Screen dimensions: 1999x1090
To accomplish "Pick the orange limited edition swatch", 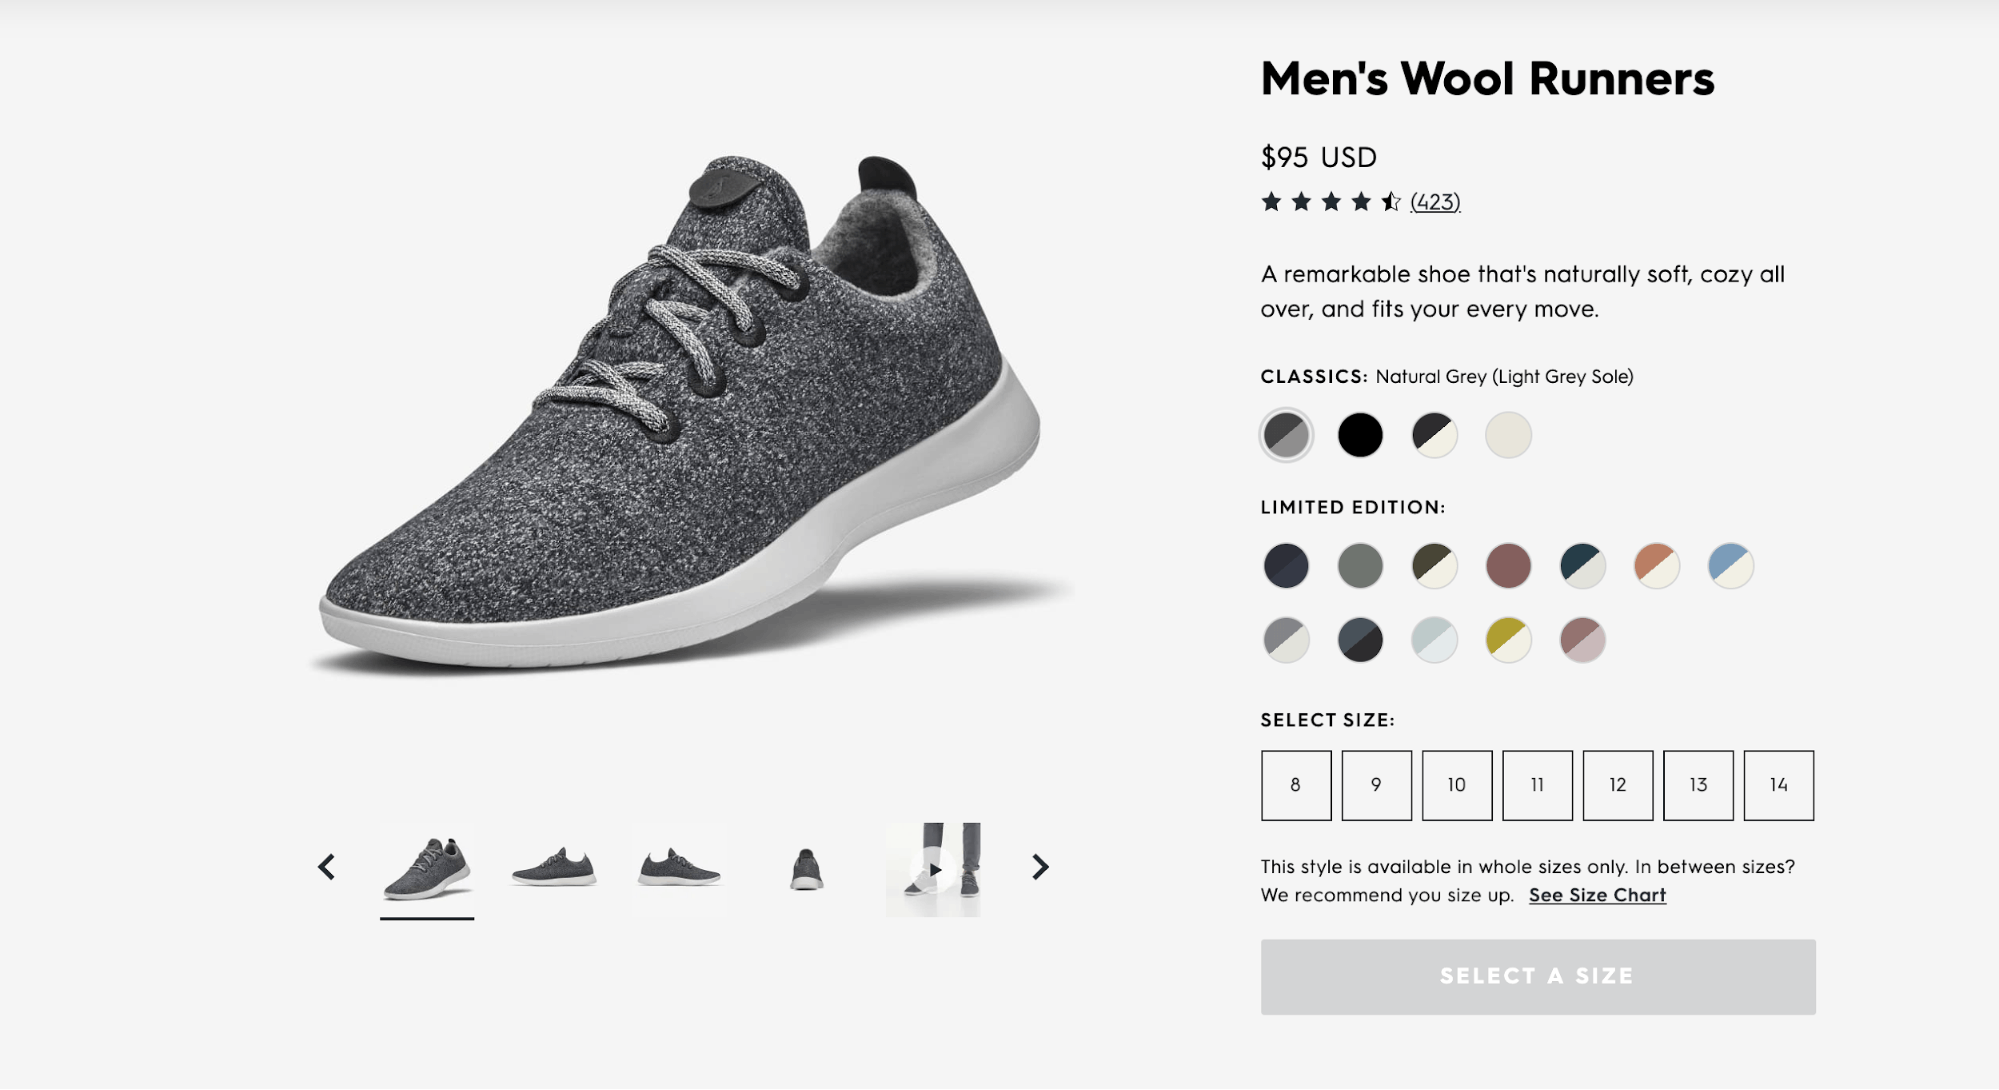I will [1656, 565].
